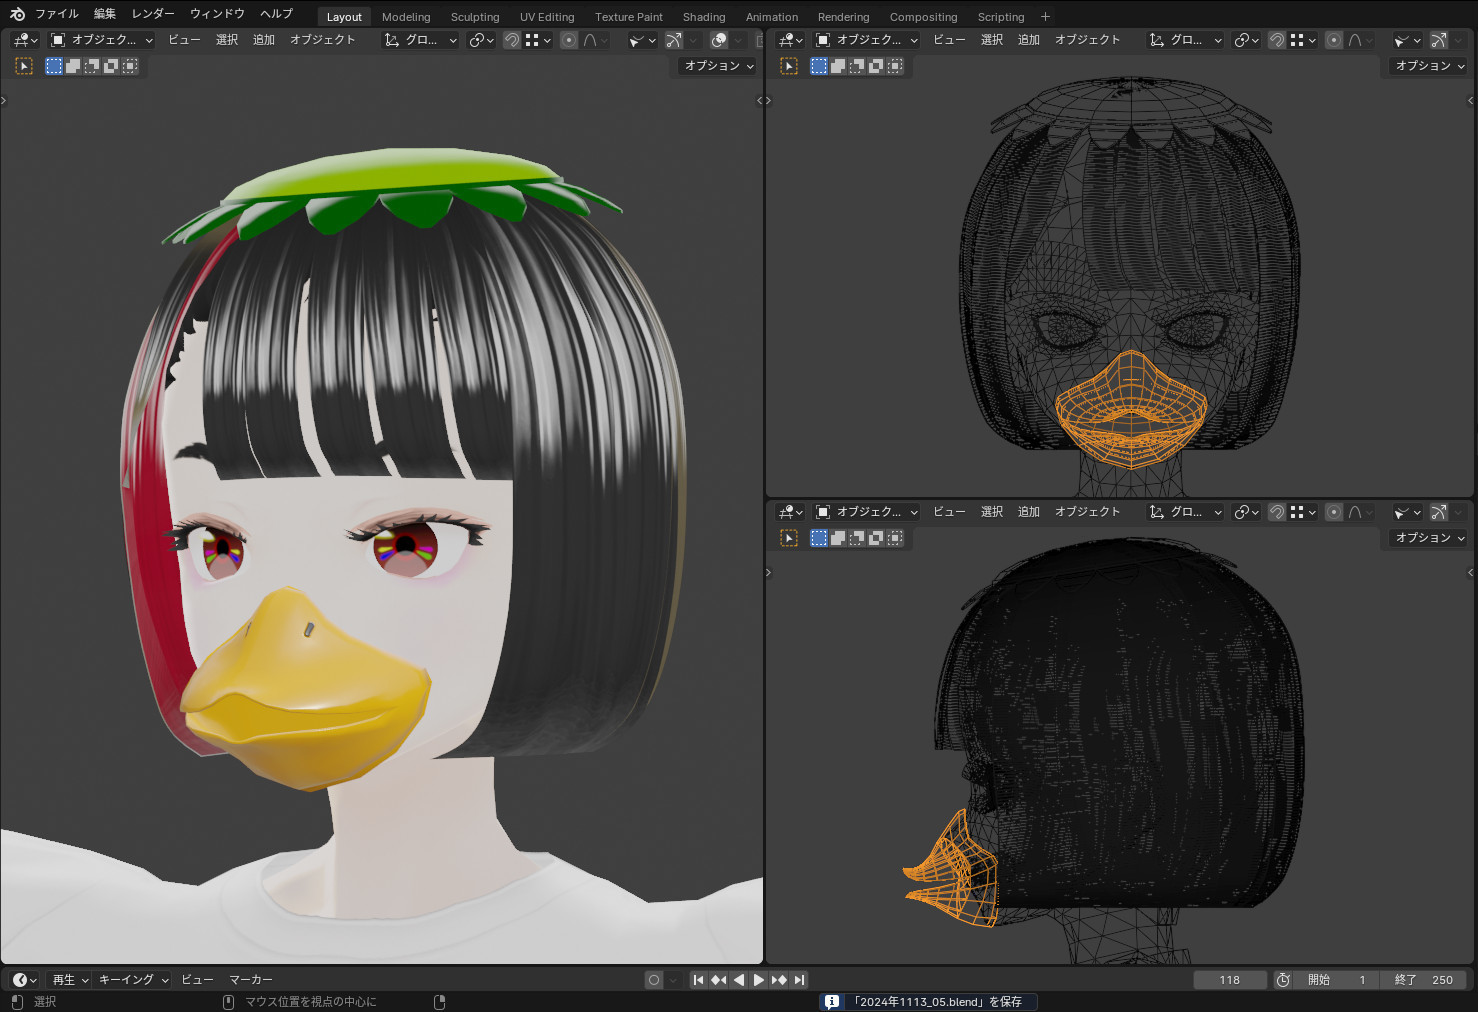Open the ビュー menu

[184, 40]
